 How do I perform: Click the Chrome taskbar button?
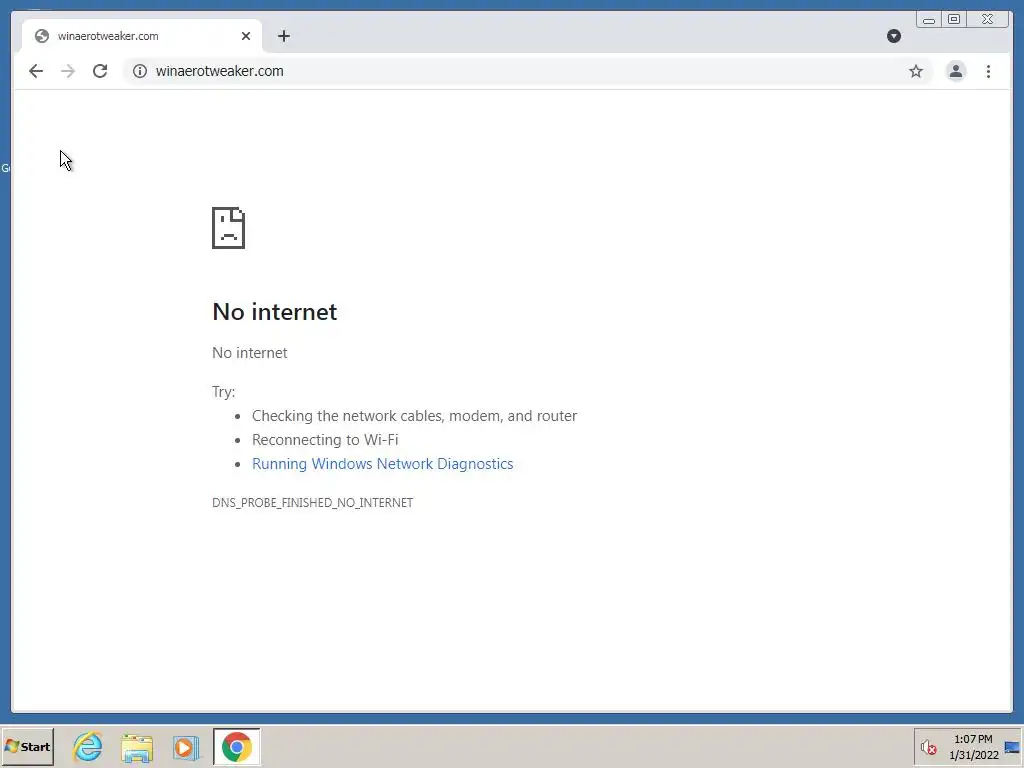click(236, 746)
